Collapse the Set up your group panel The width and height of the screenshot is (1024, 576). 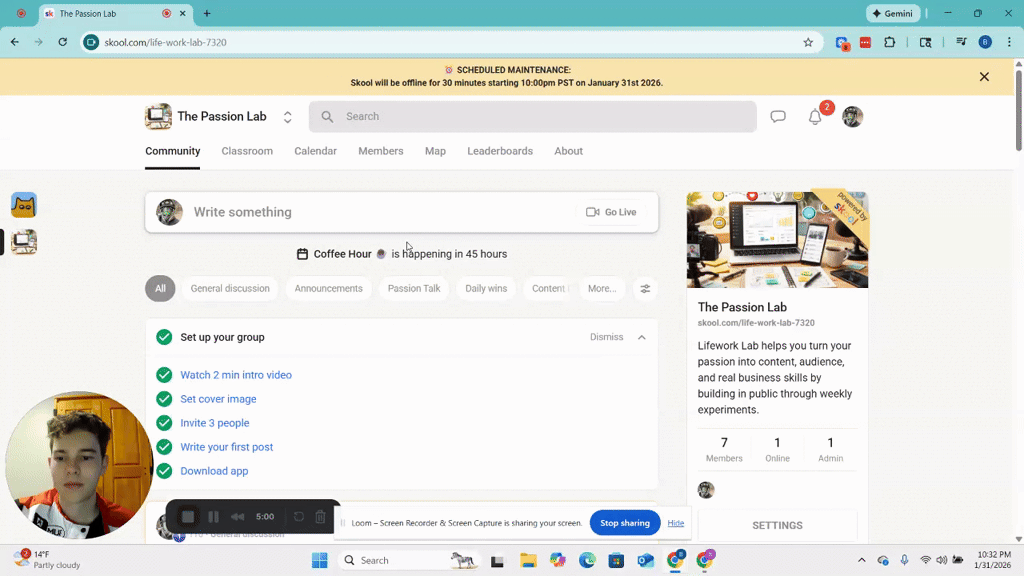click(642, 338)
